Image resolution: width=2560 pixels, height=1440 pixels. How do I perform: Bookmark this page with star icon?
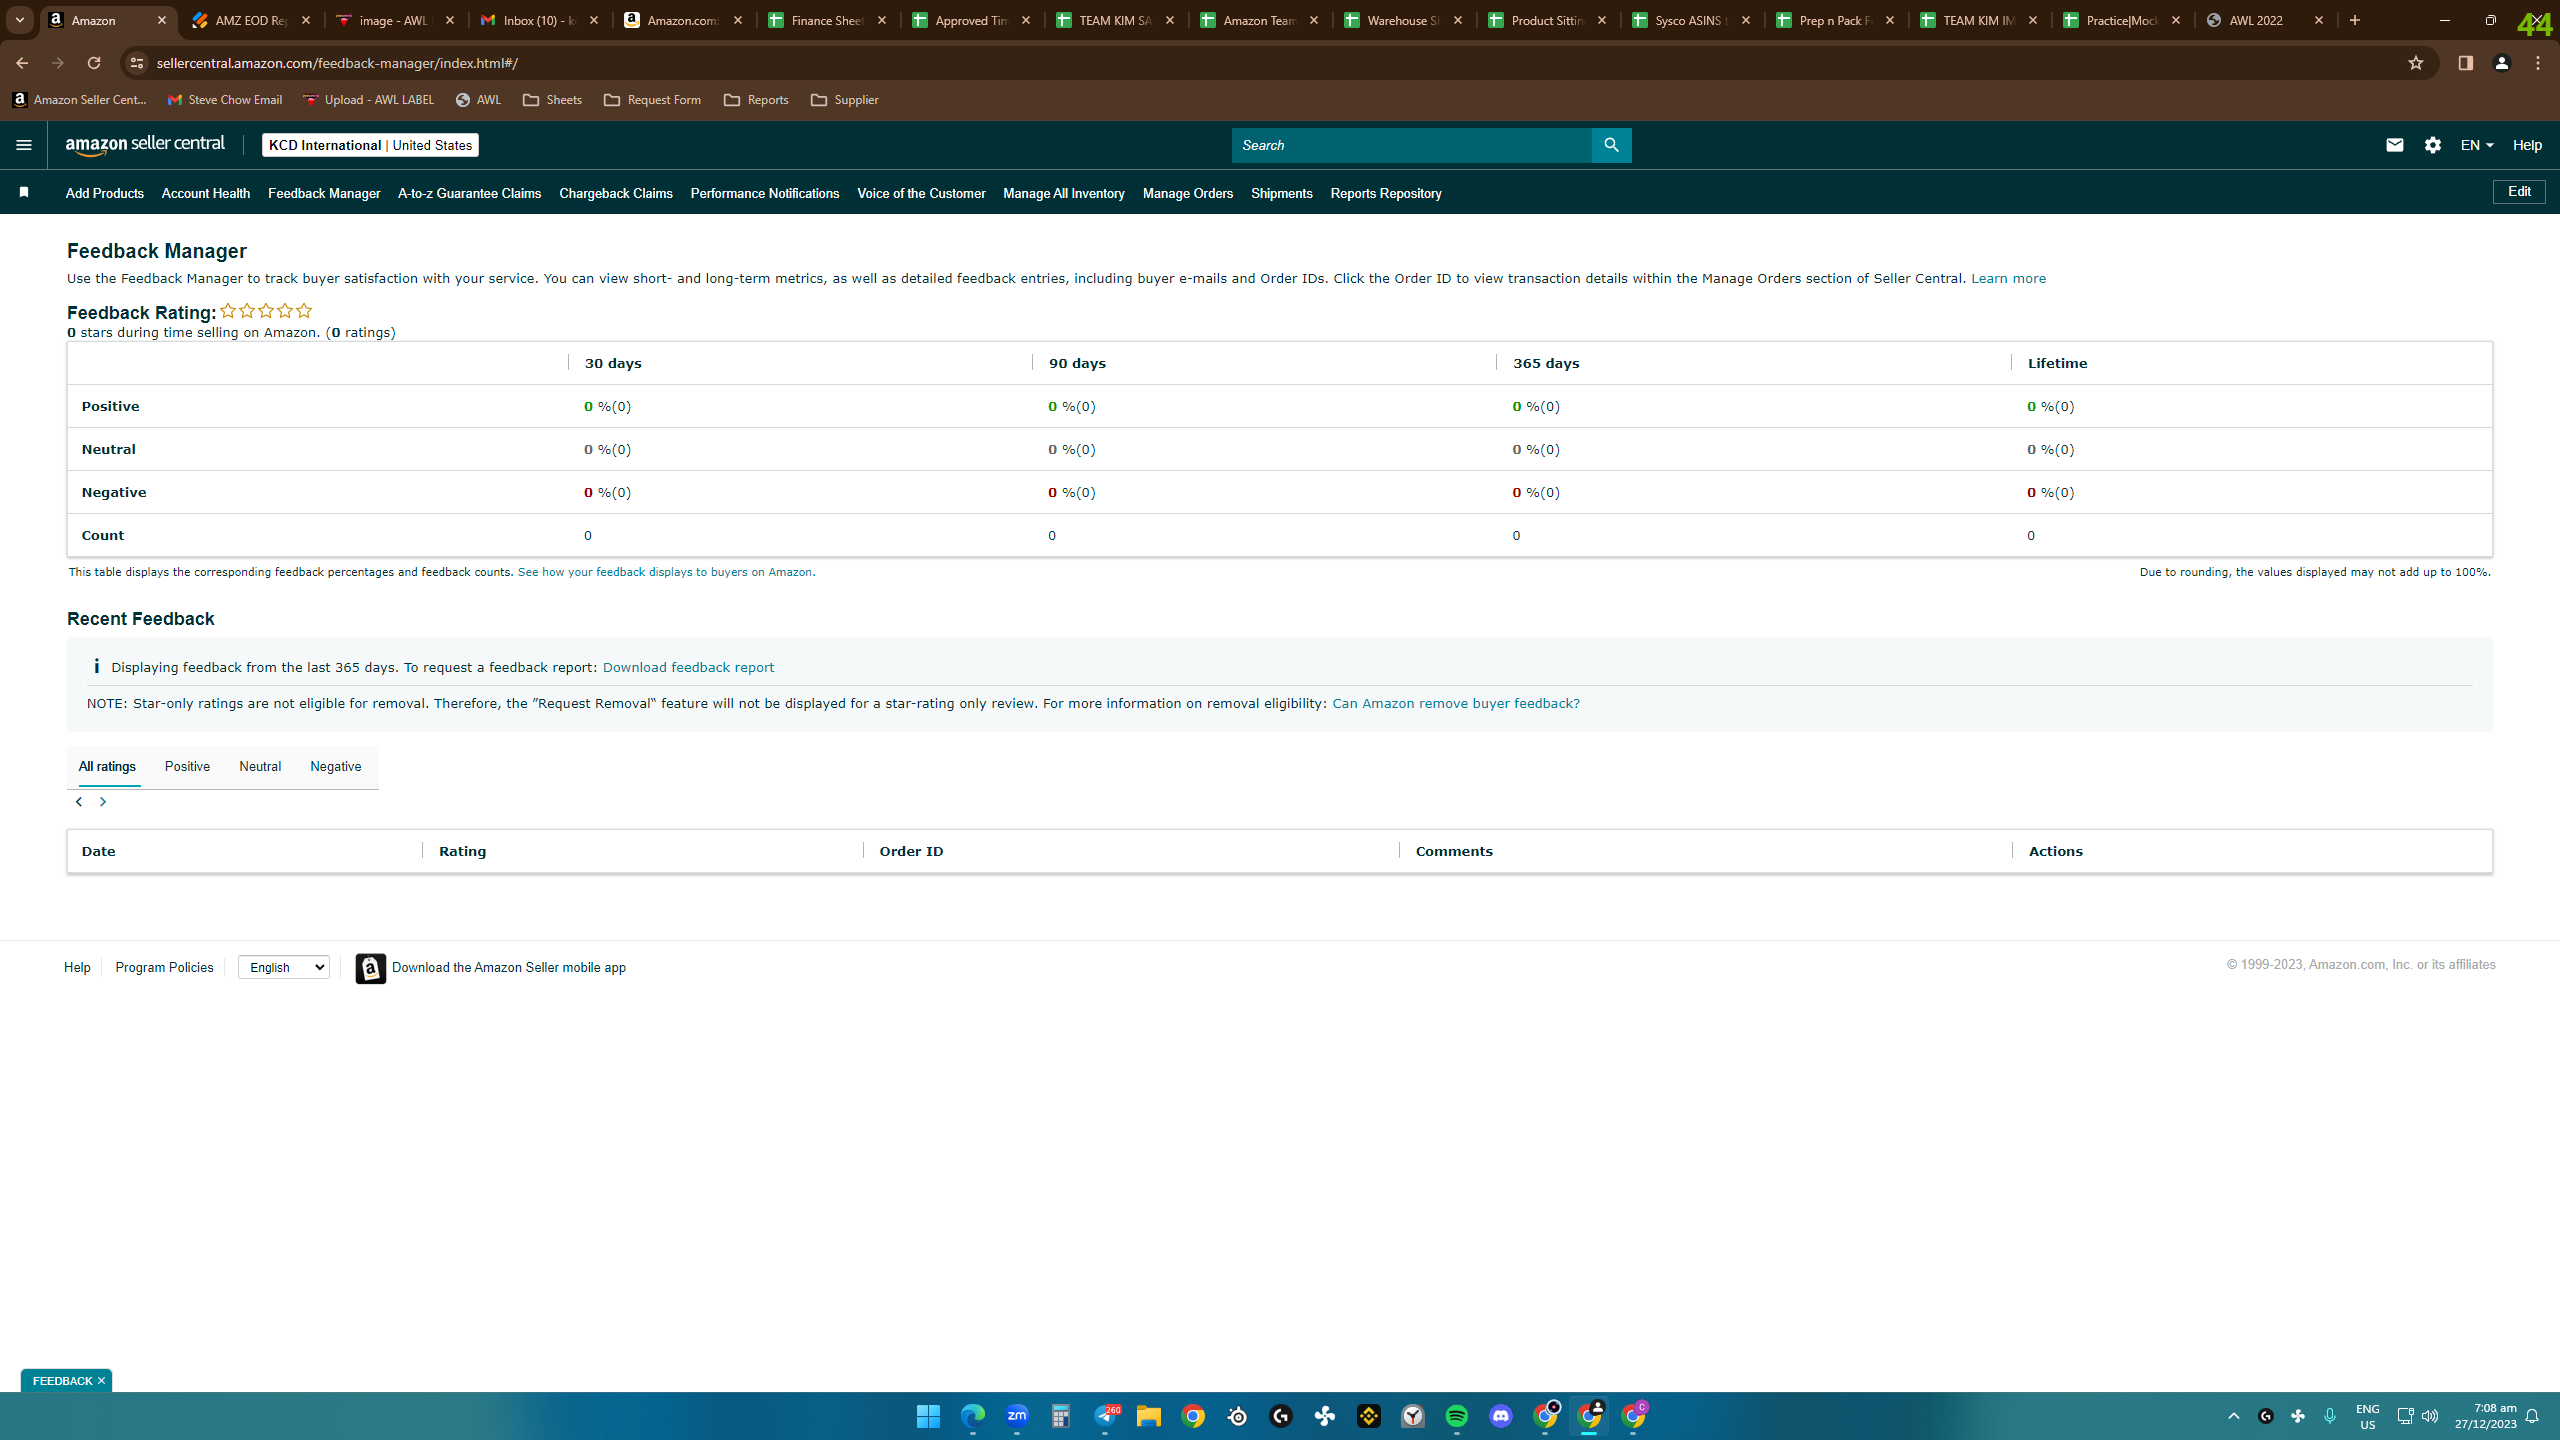2416,63
